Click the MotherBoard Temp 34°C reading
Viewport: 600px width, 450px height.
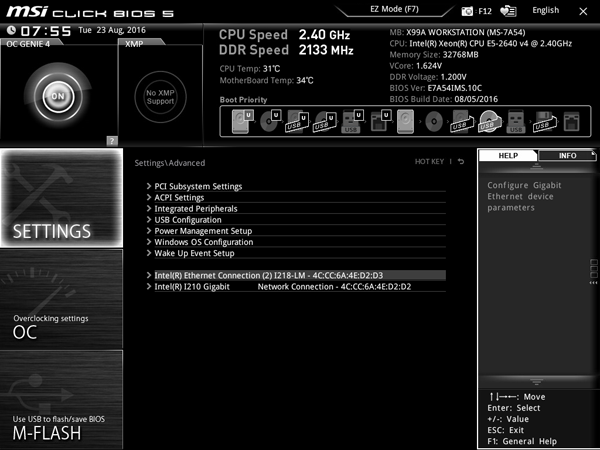(x=266, y=80)
